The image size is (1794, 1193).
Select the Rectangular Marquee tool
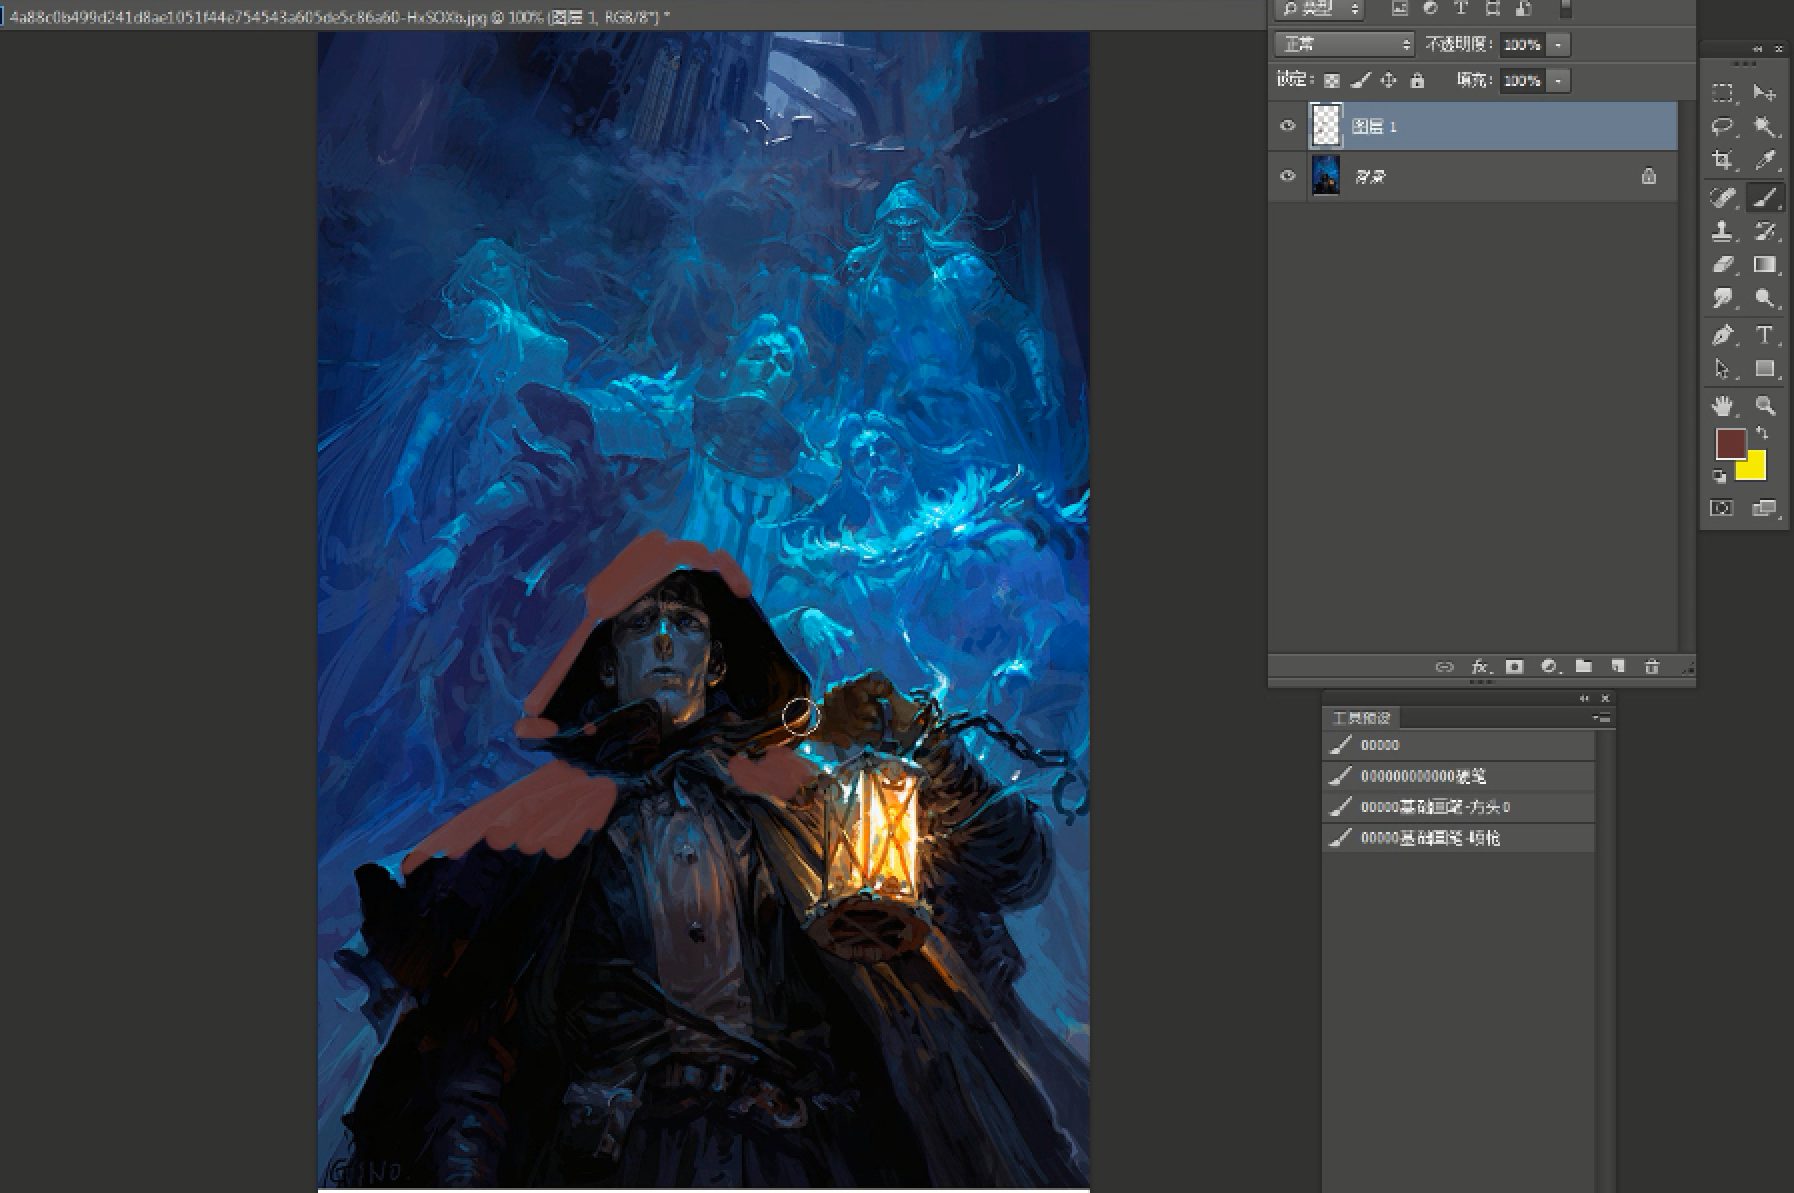click(x=1722, y=94)
